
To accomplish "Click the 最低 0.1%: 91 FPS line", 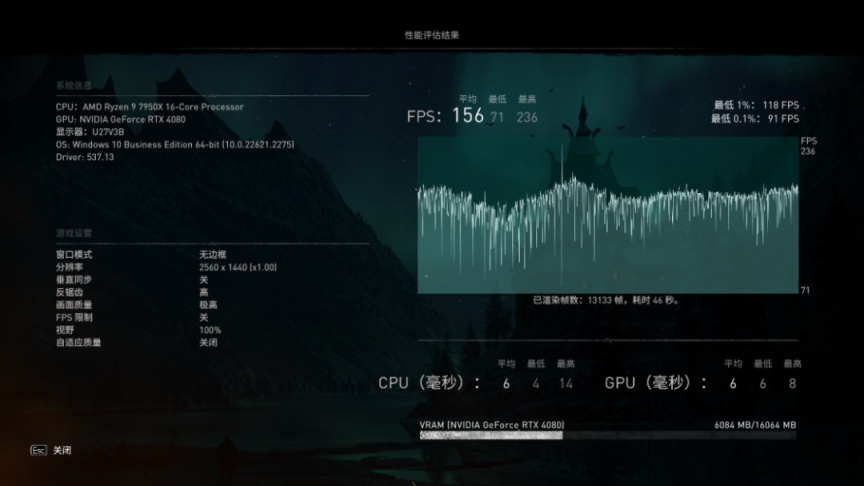I will click(x=755, y=118).
